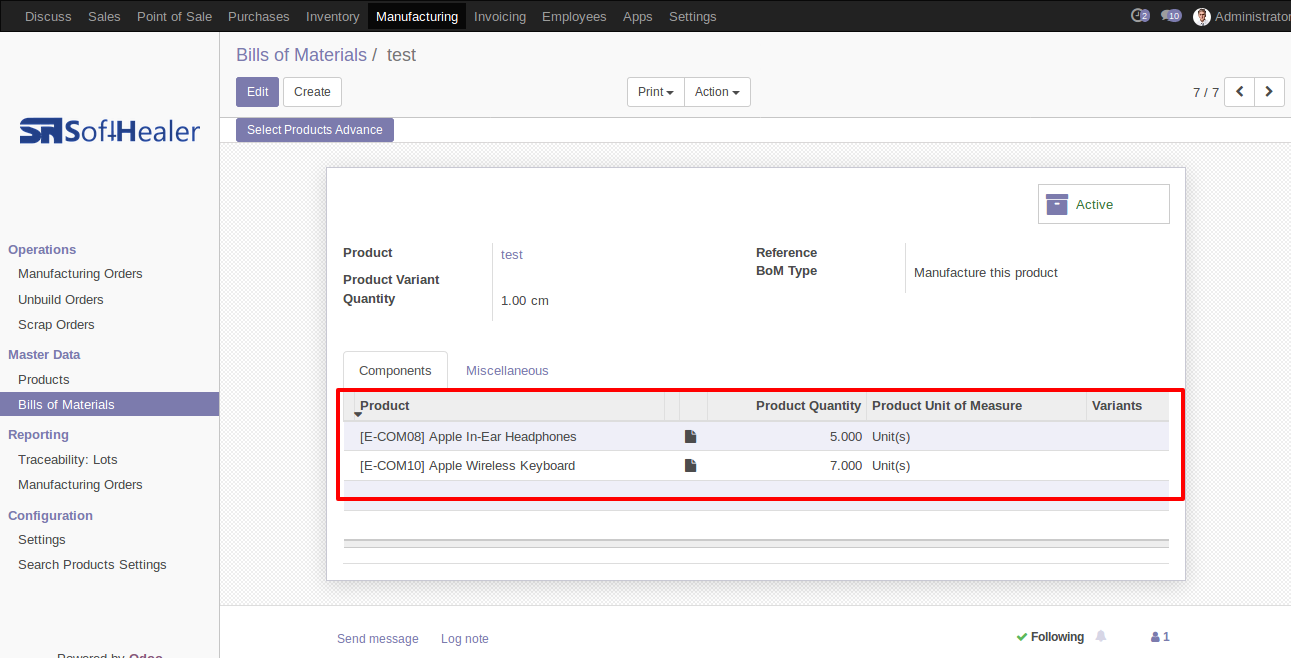Open the Inventory menu
The width and height of the screenshot is (1291, 658).
pos(332,16)
